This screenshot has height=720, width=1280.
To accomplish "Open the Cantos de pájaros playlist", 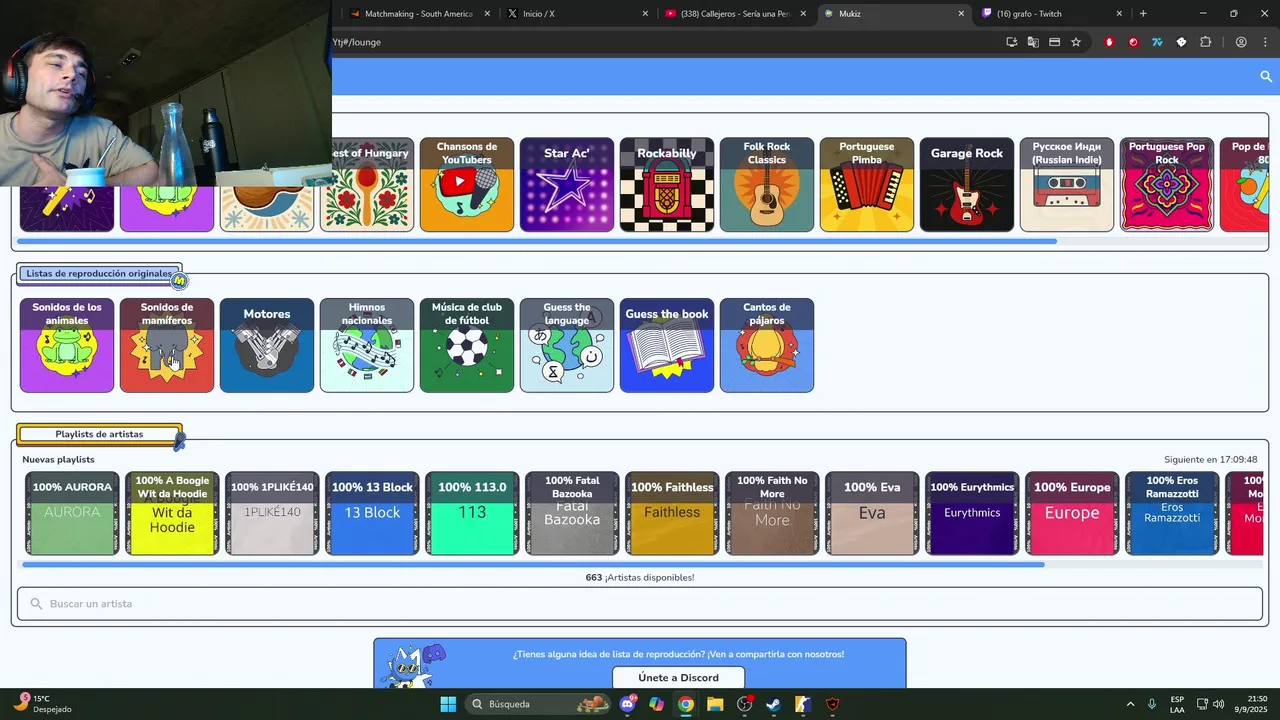I will [x=767, y=345].
